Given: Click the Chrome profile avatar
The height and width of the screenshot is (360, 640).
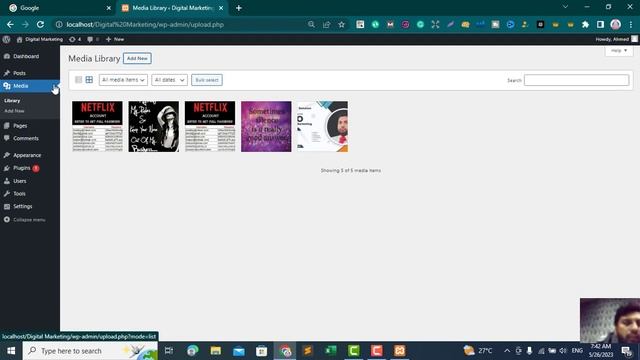Looking at the screenshot, I should pos(616,24).
